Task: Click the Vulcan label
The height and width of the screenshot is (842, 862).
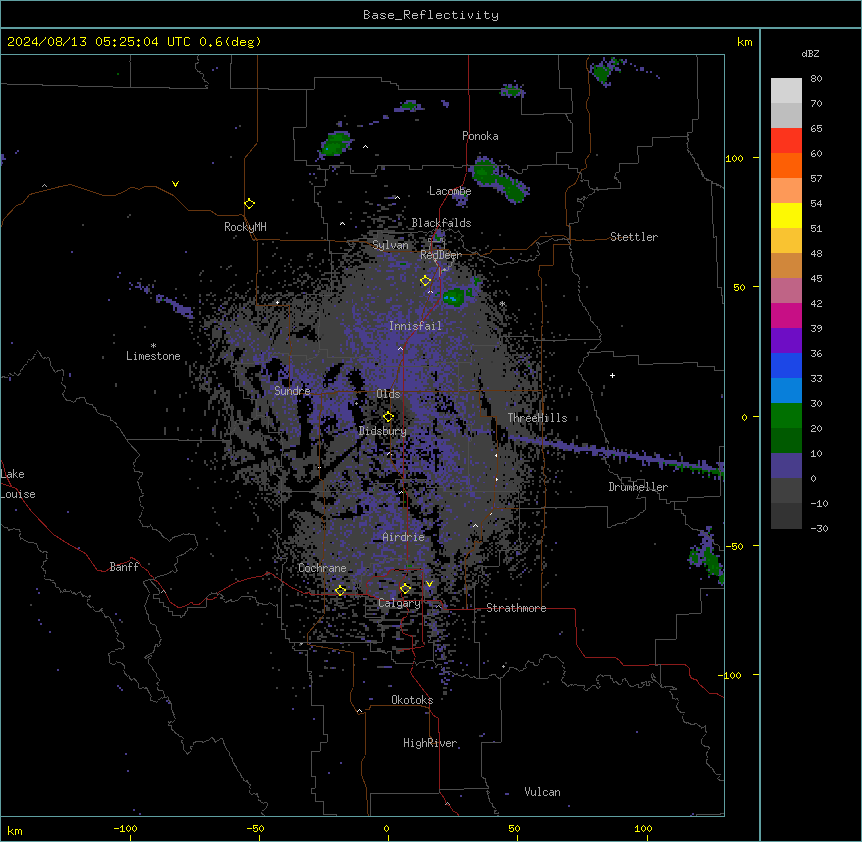Action: tap(542, 792)
